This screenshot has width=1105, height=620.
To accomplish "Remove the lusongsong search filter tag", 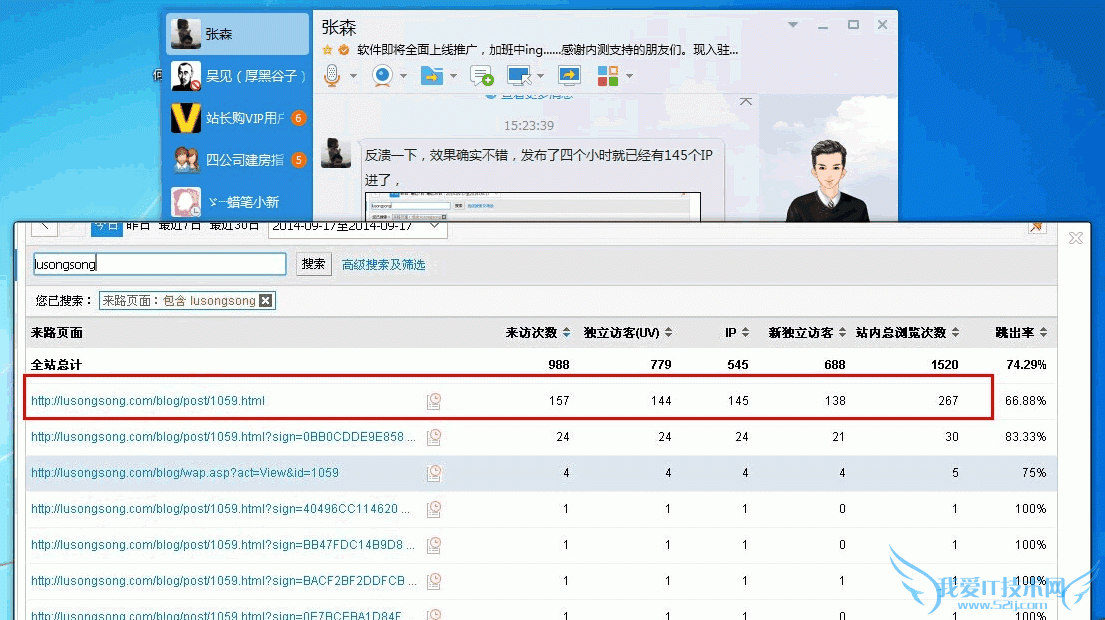I will [265, 301].
